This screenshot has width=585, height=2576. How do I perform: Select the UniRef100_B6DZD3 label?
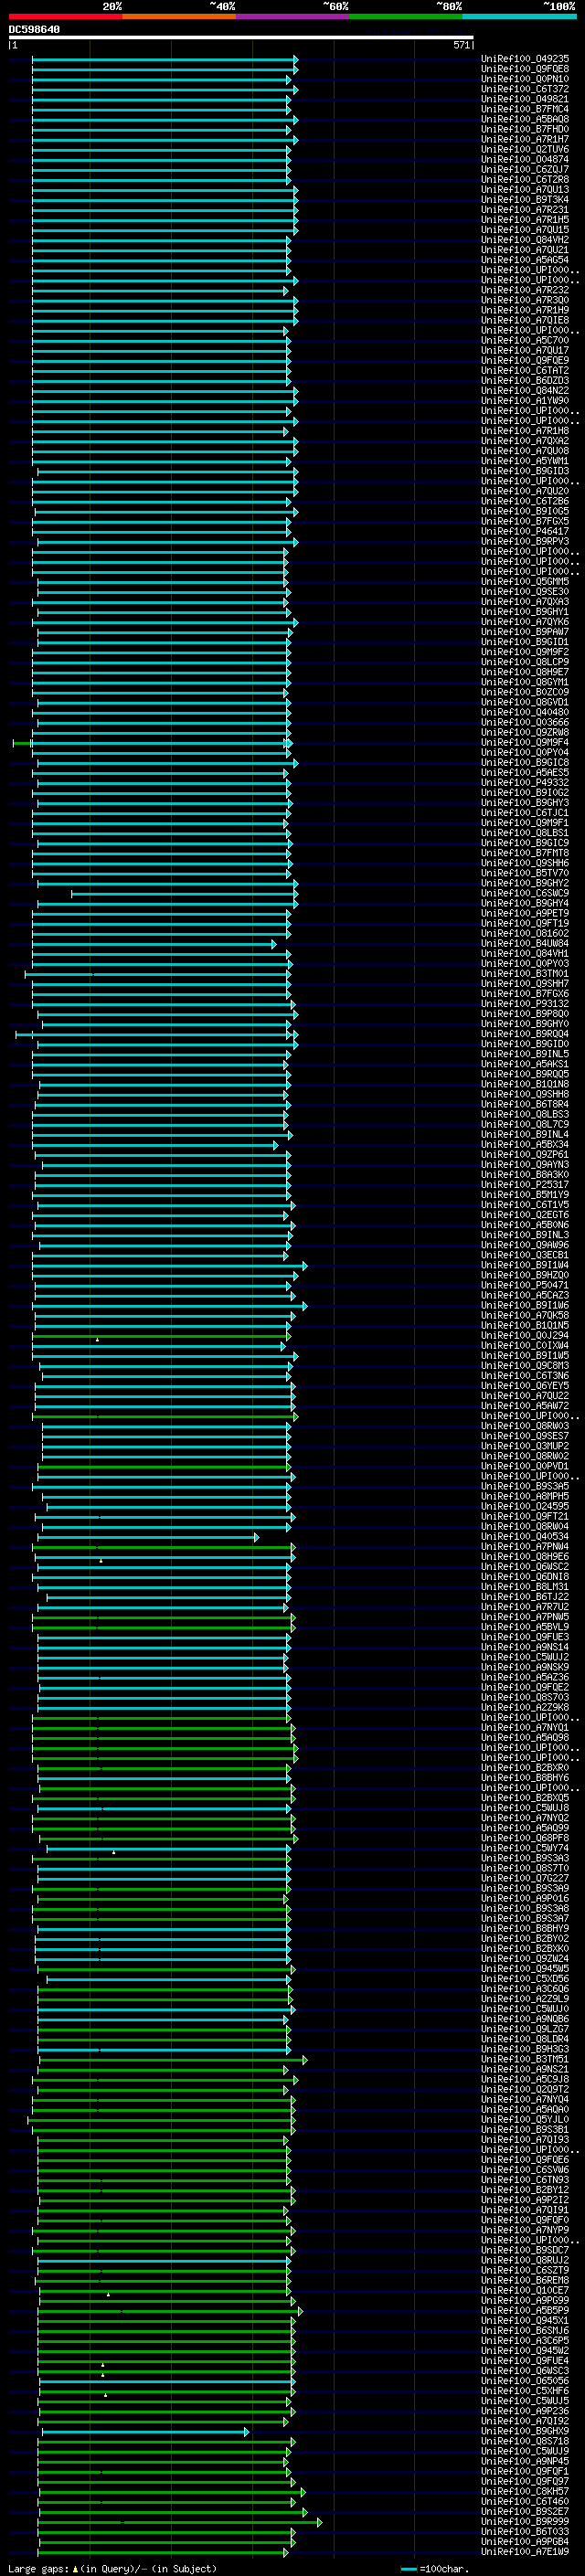525,380
